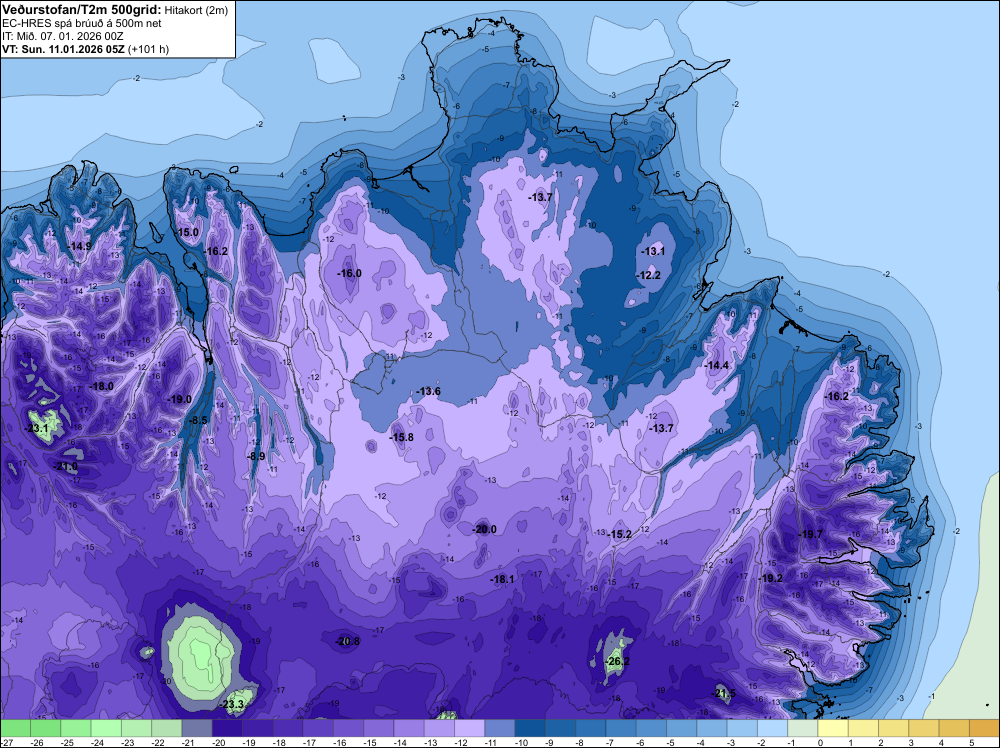Image resolution: width=1000 pixels, height=748 pixels.
Task: Click the -12.2 temperature value
Action: pos(649,275)
